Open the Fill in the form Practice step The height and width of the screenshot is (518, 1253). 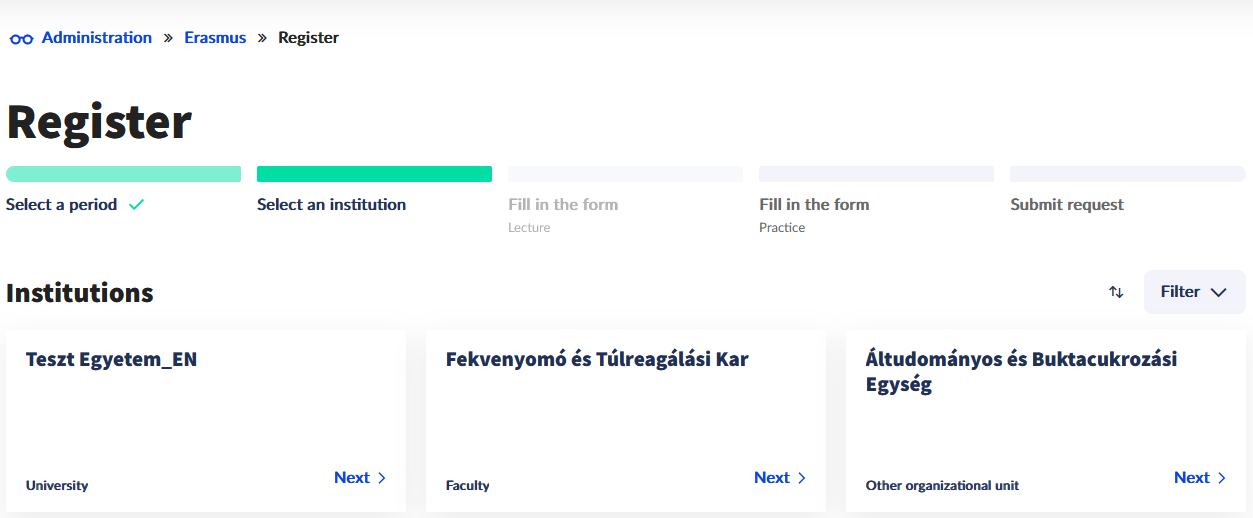(814, 205)
